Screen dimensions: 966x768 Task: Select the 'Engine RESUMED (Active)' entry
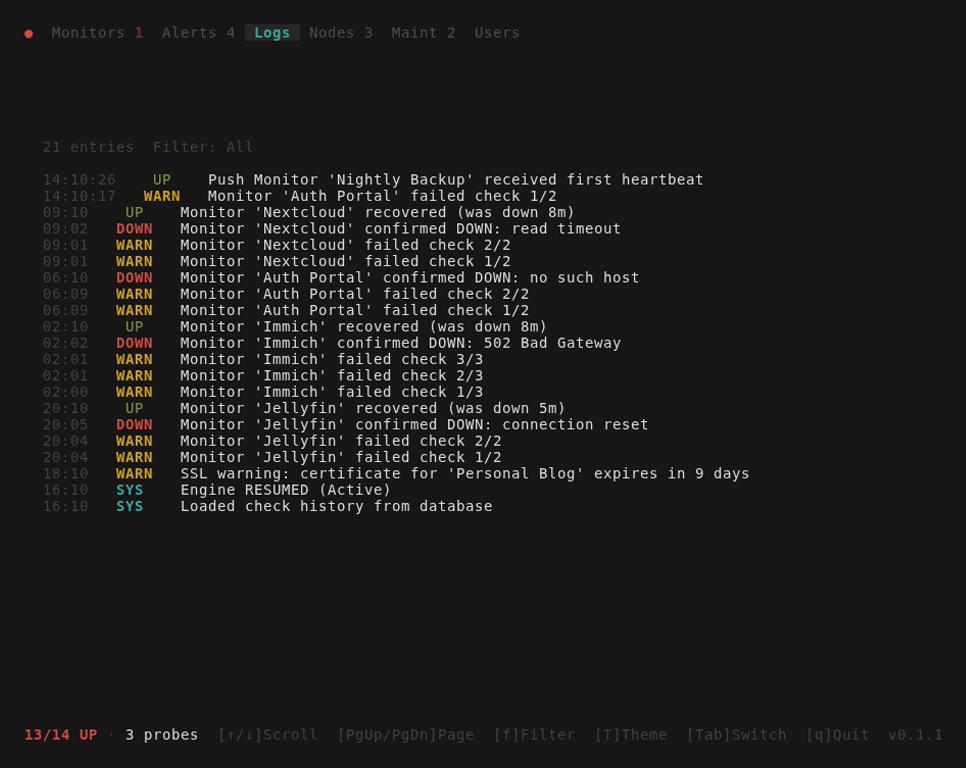[216, 490]
